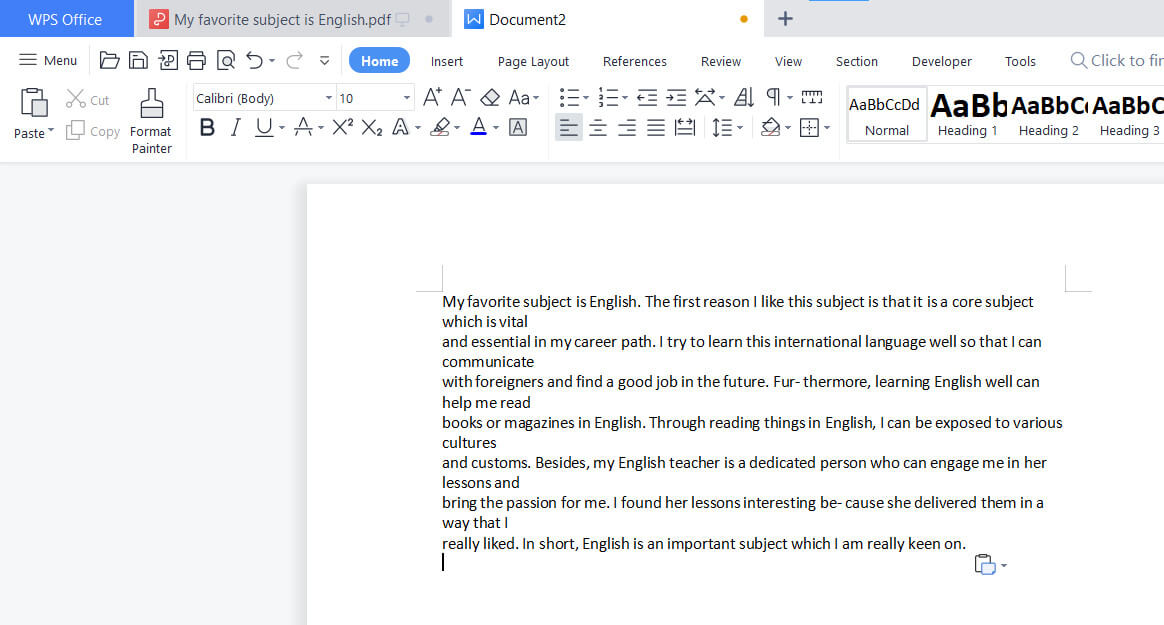Show paragraph marks

775,97
